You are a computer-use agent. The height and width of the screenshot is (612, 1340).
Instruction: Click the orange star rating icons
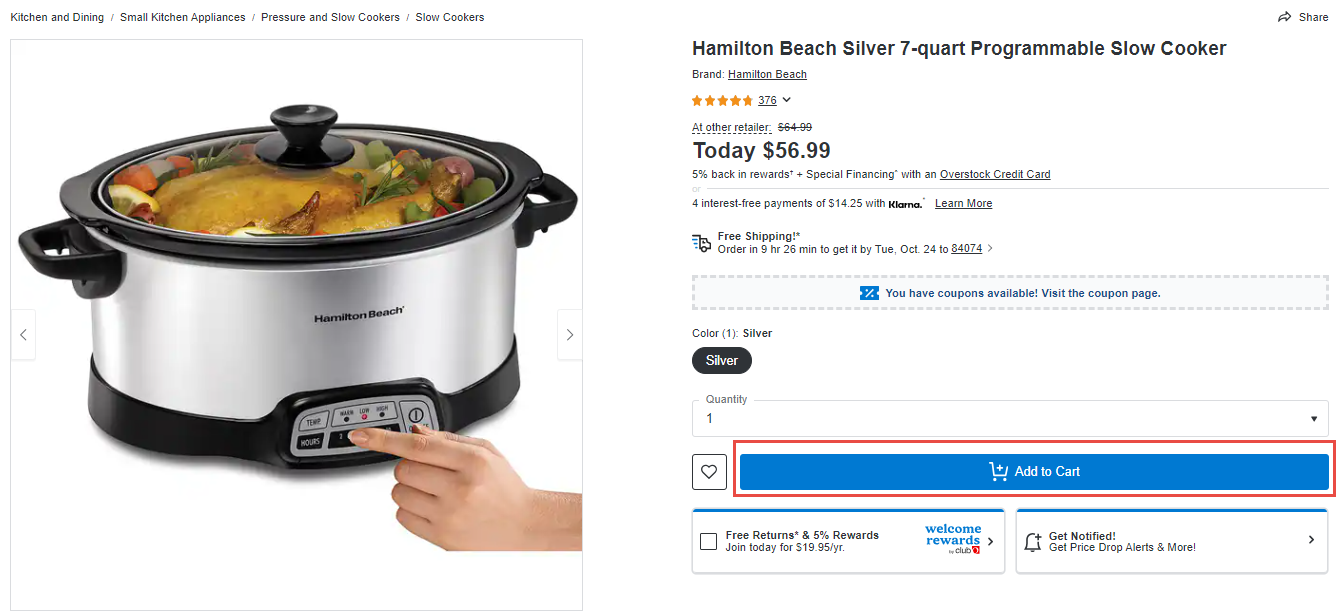point(722,100)
